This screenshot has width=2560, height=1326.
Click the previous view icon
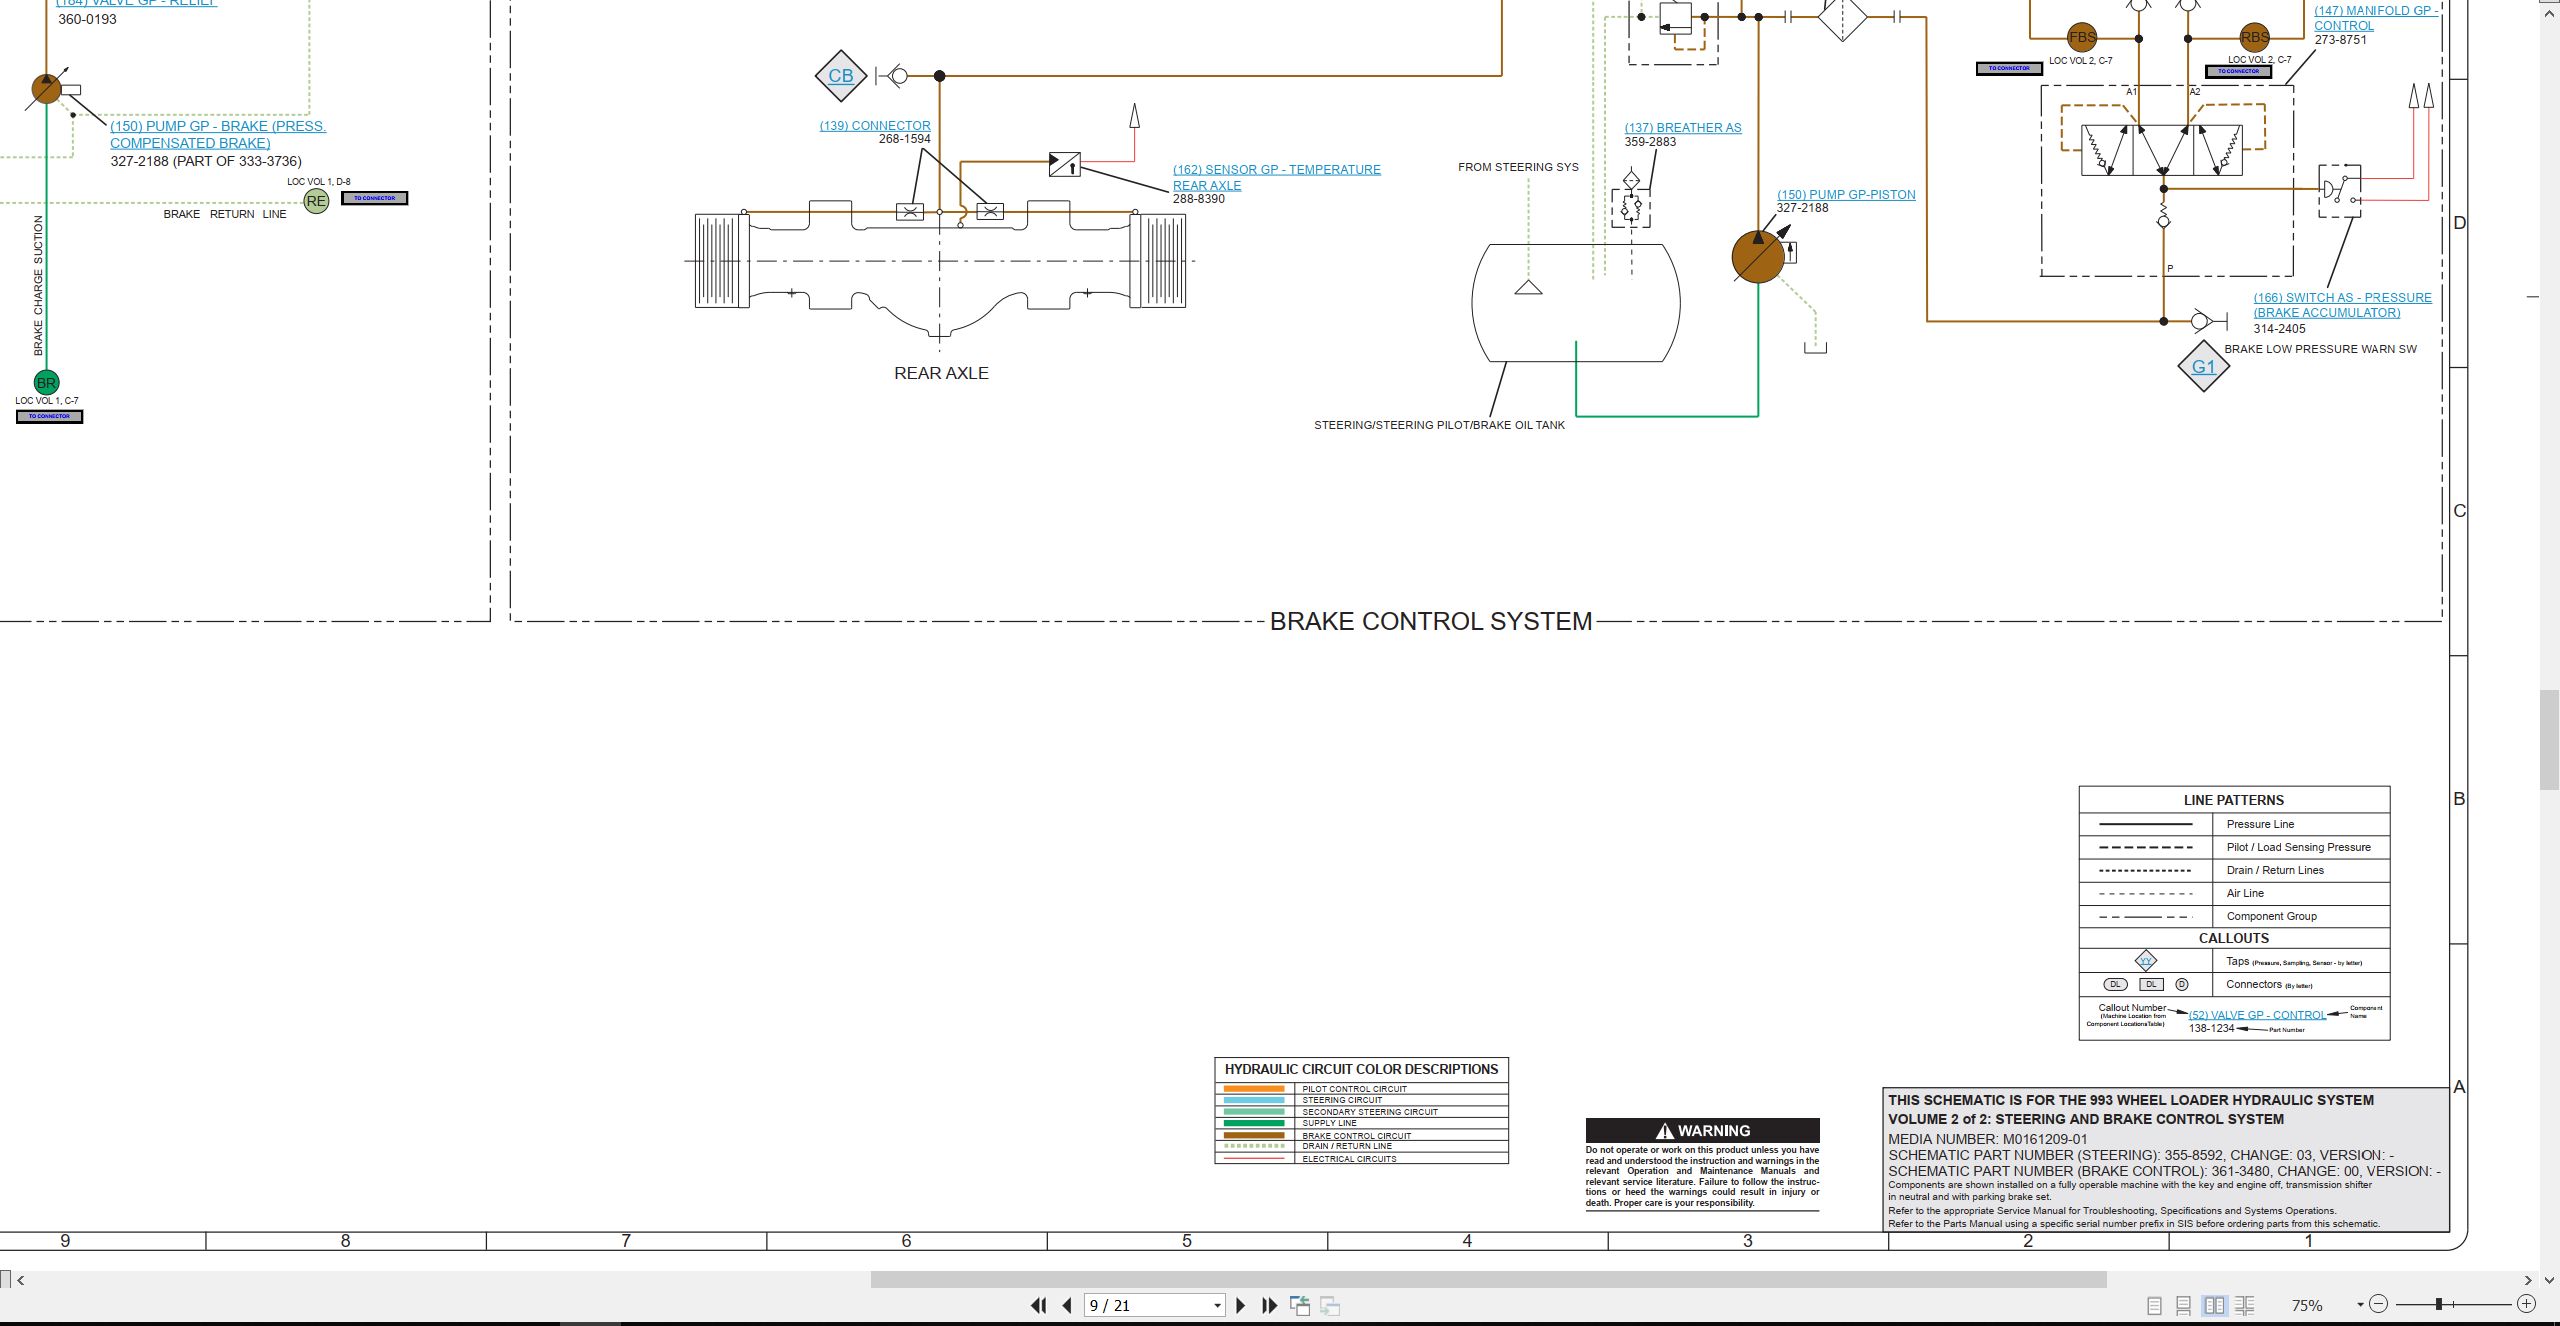1300,1305
